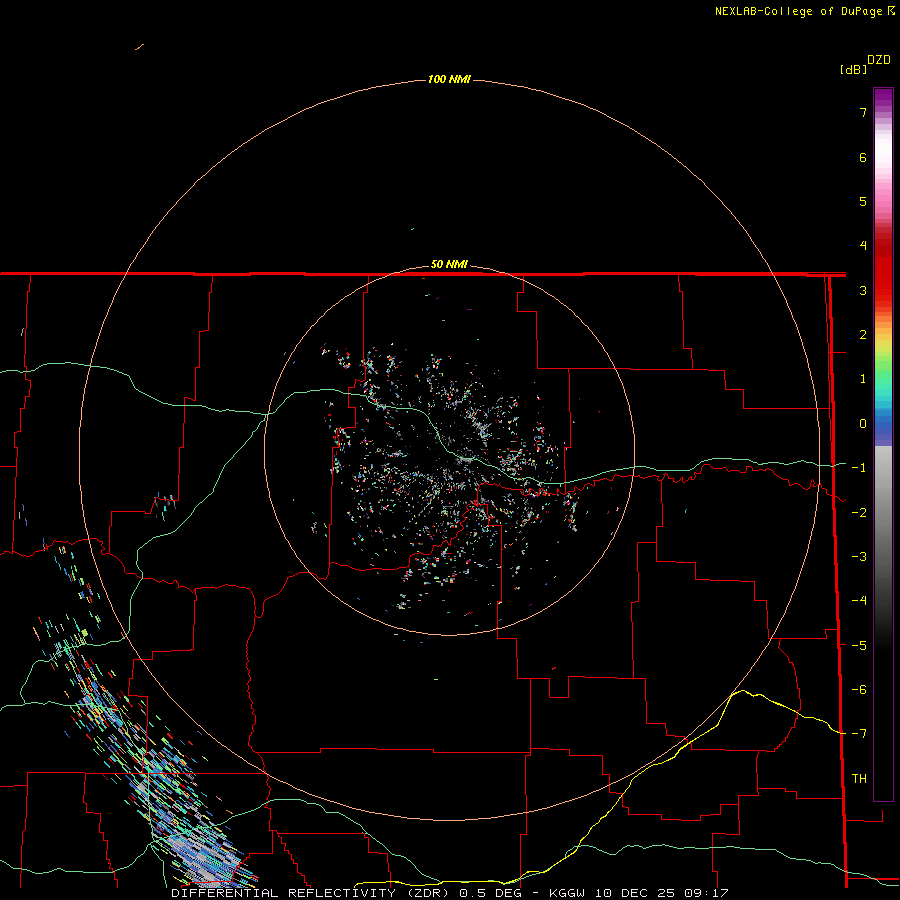Click the -4 value on color scale
900x900 pixels.
859,601
